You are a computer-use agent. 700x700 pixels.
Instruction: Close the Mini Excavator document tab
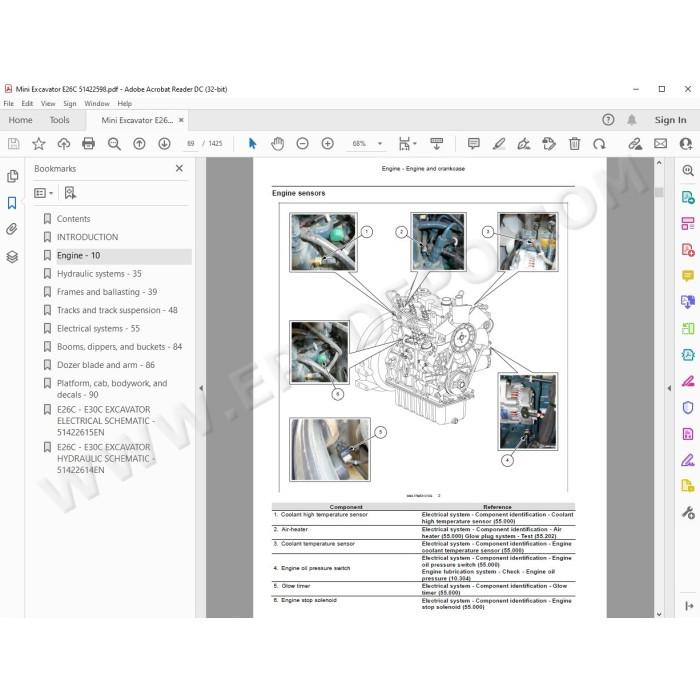[x=181, y=120]
